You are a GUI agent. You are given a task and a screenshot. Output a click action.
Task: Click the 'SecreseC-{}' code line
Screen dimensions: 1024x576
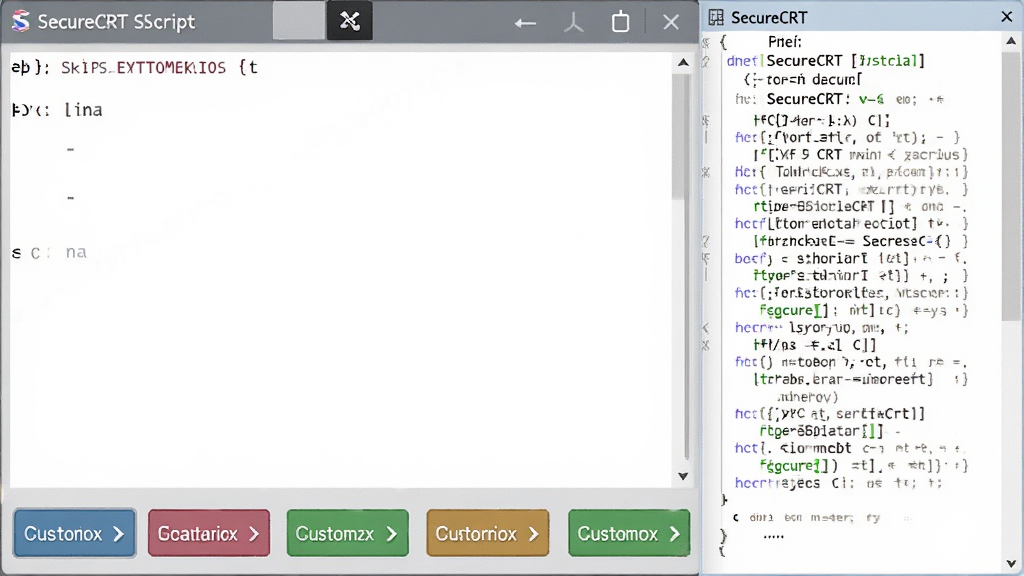(x=860, y=241)
